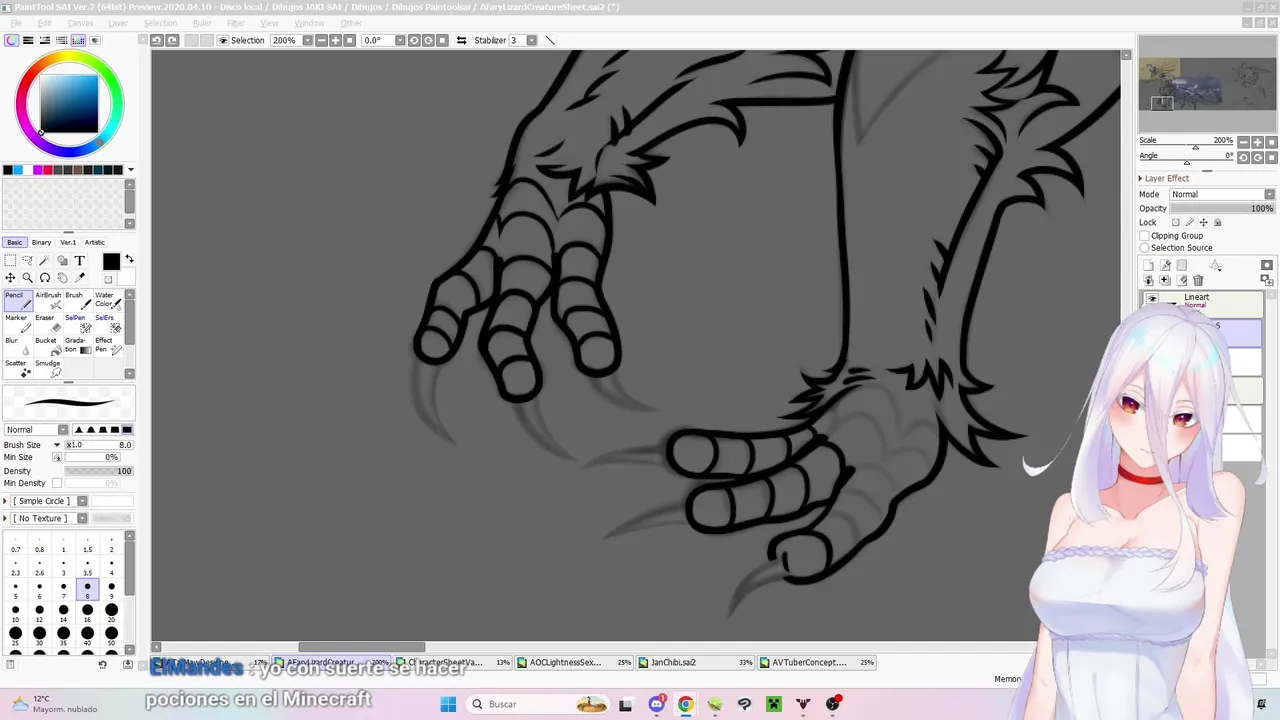Open the Canvas menu

click(x=80, y=23)
